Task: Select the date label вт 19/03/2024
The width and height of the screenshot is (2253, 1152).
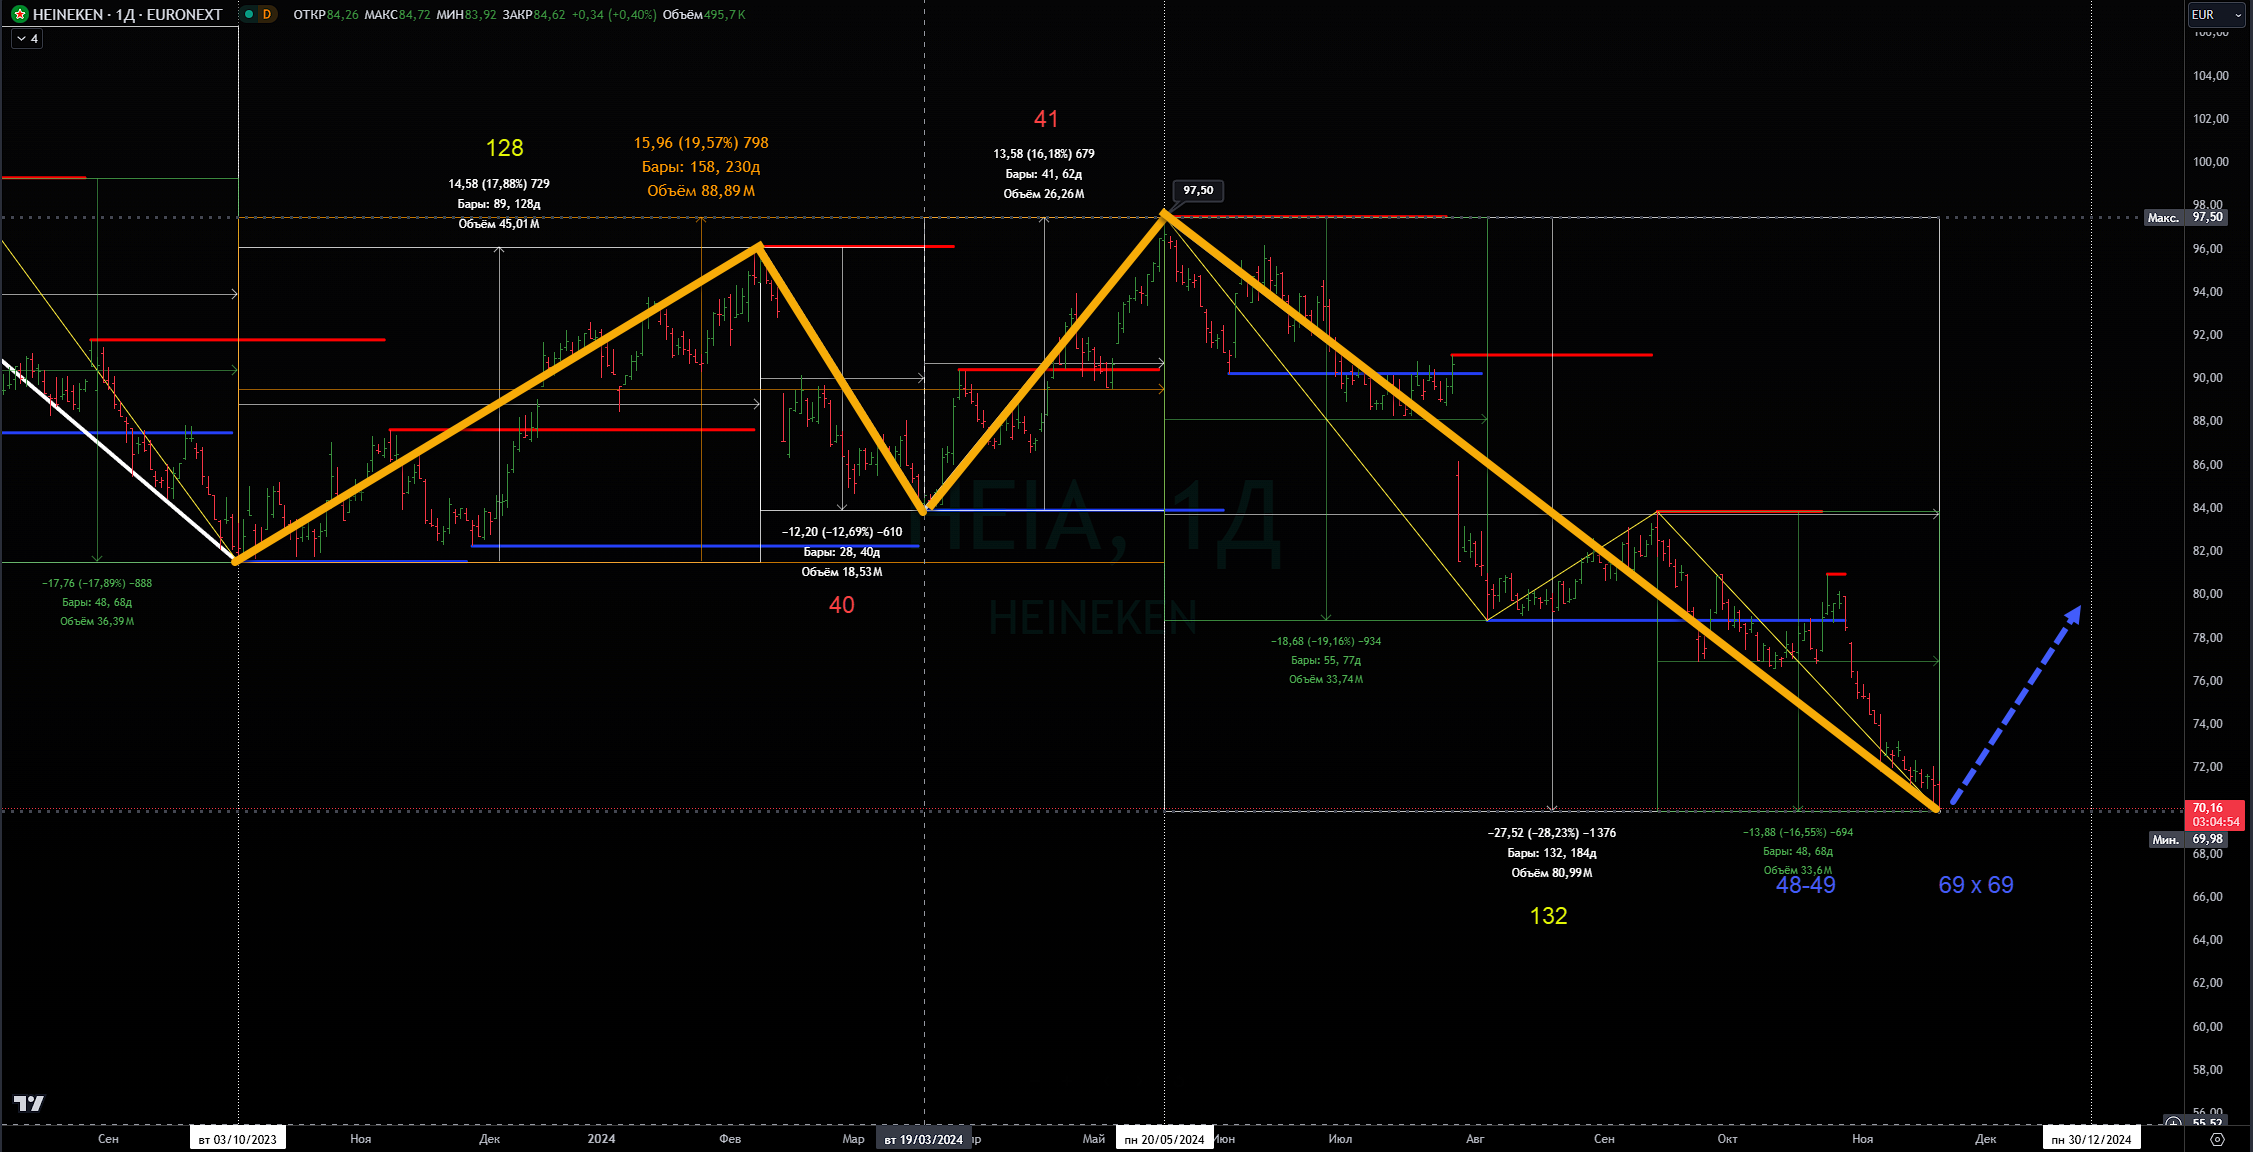Action: (x=923, y=1139)
